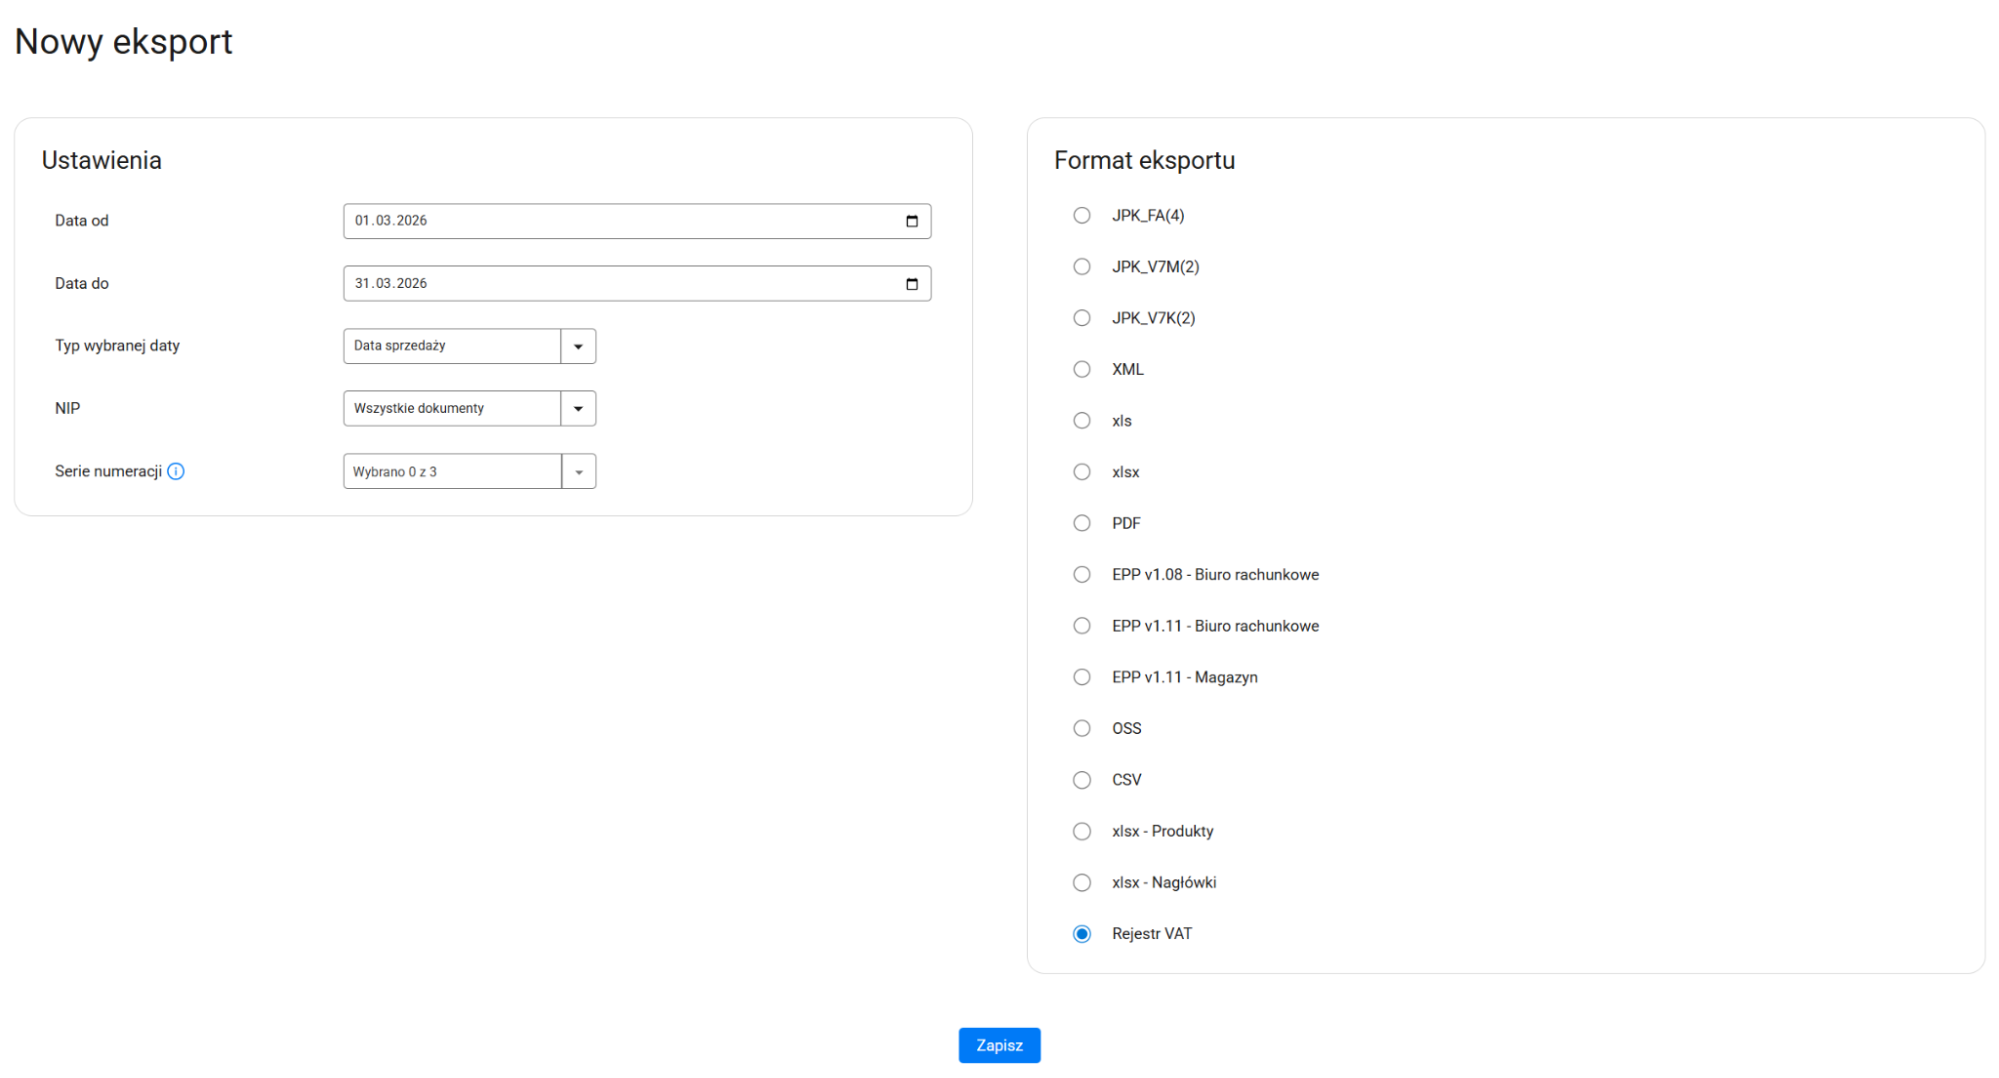Expand the Serie numeracji selector
The image size is (1999, 1078).
pyautogui.click(x=578, y=471)
